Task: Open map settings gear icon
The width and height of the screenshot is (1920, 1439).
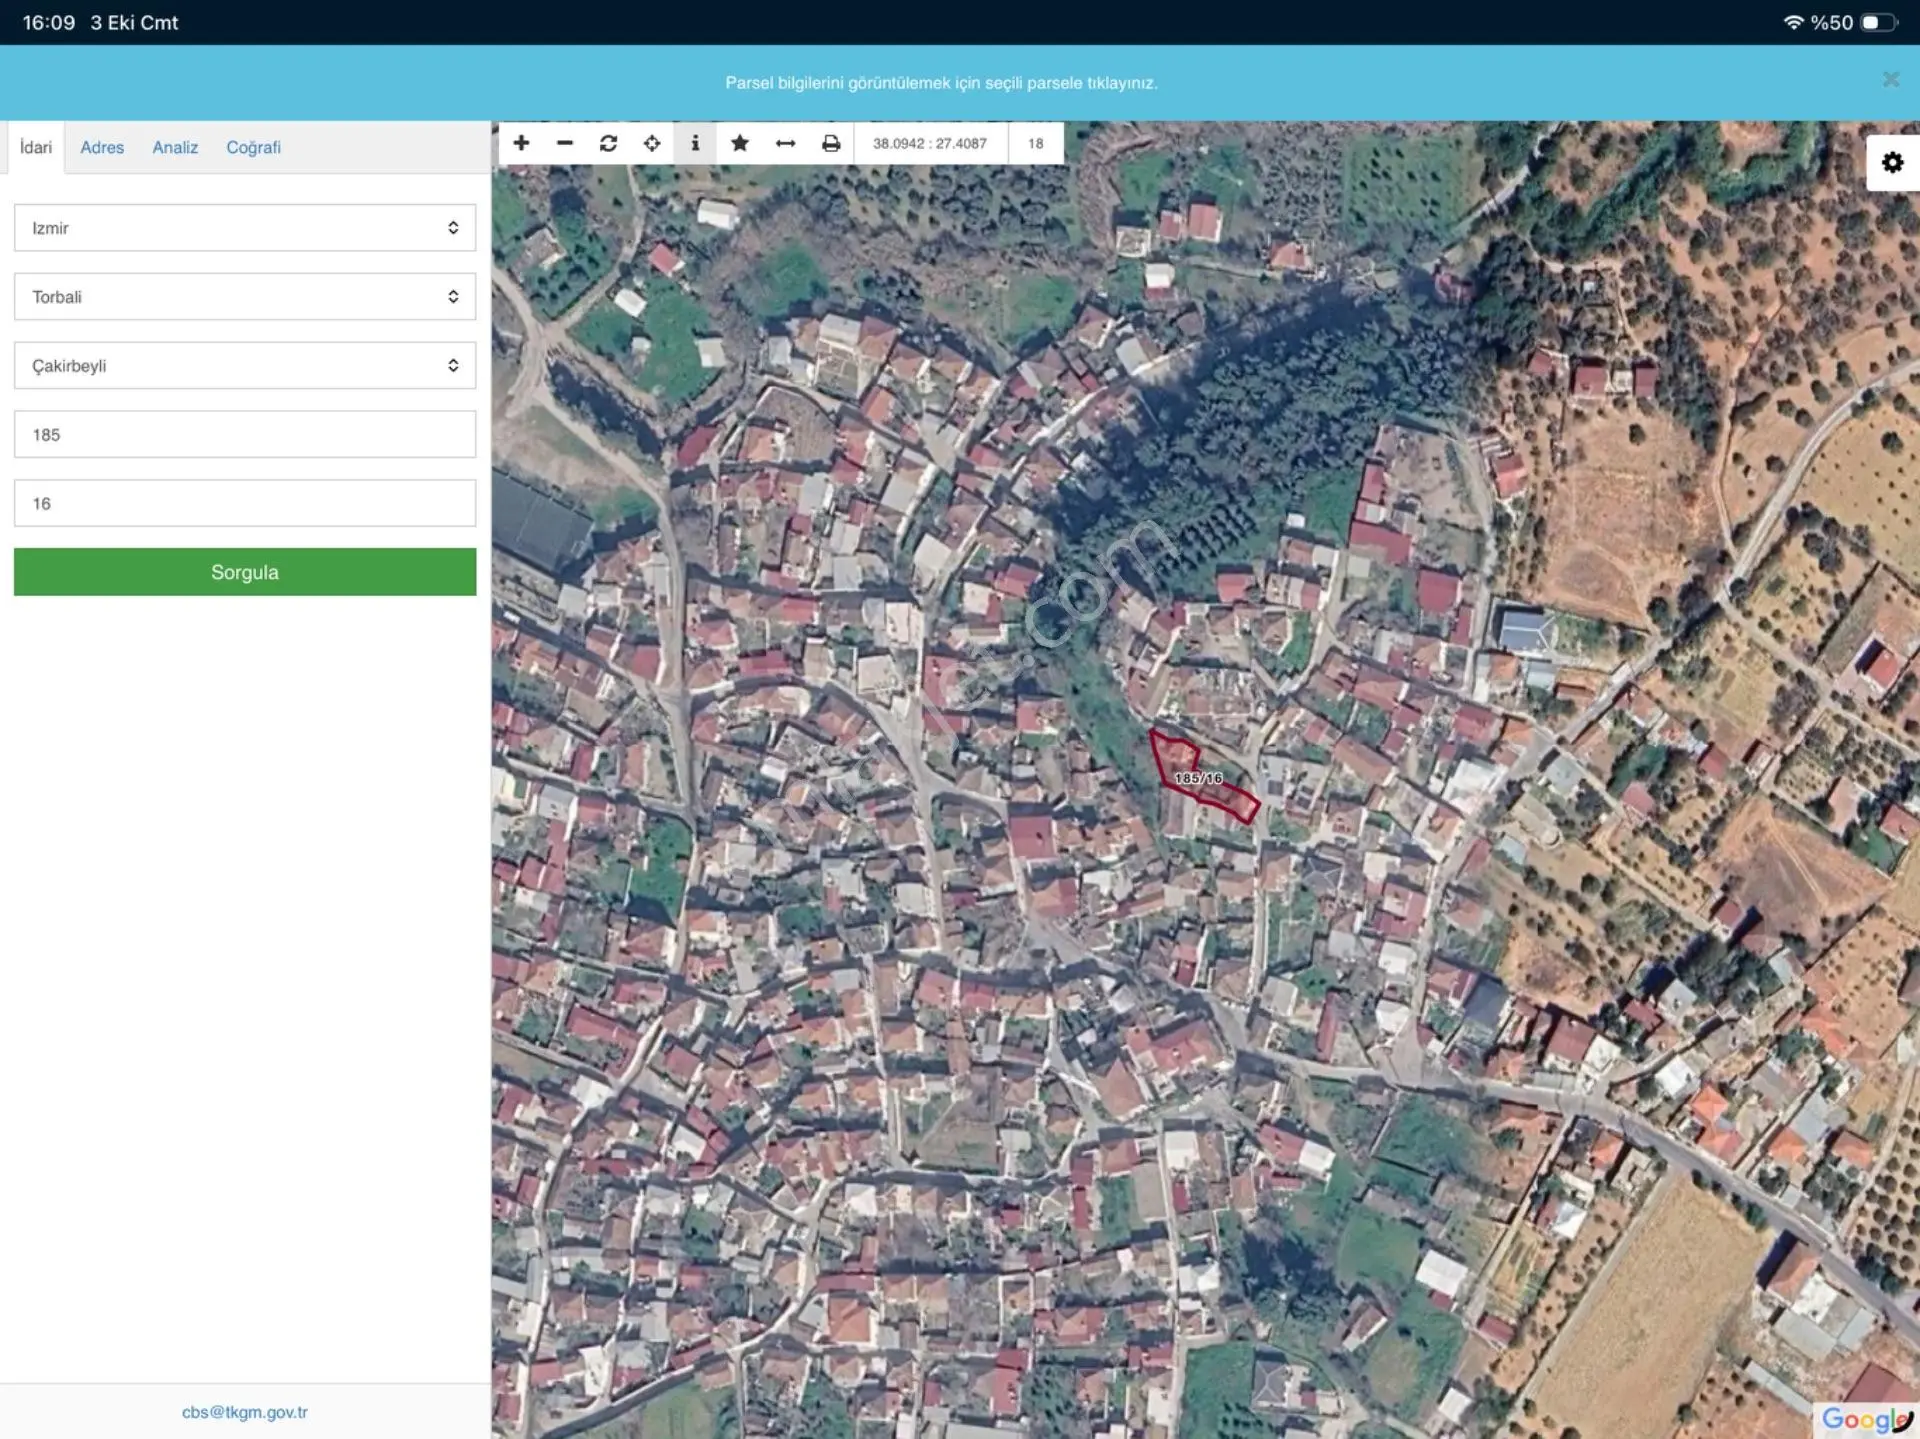Action: pyautogui.click(x=1892, y=162)
